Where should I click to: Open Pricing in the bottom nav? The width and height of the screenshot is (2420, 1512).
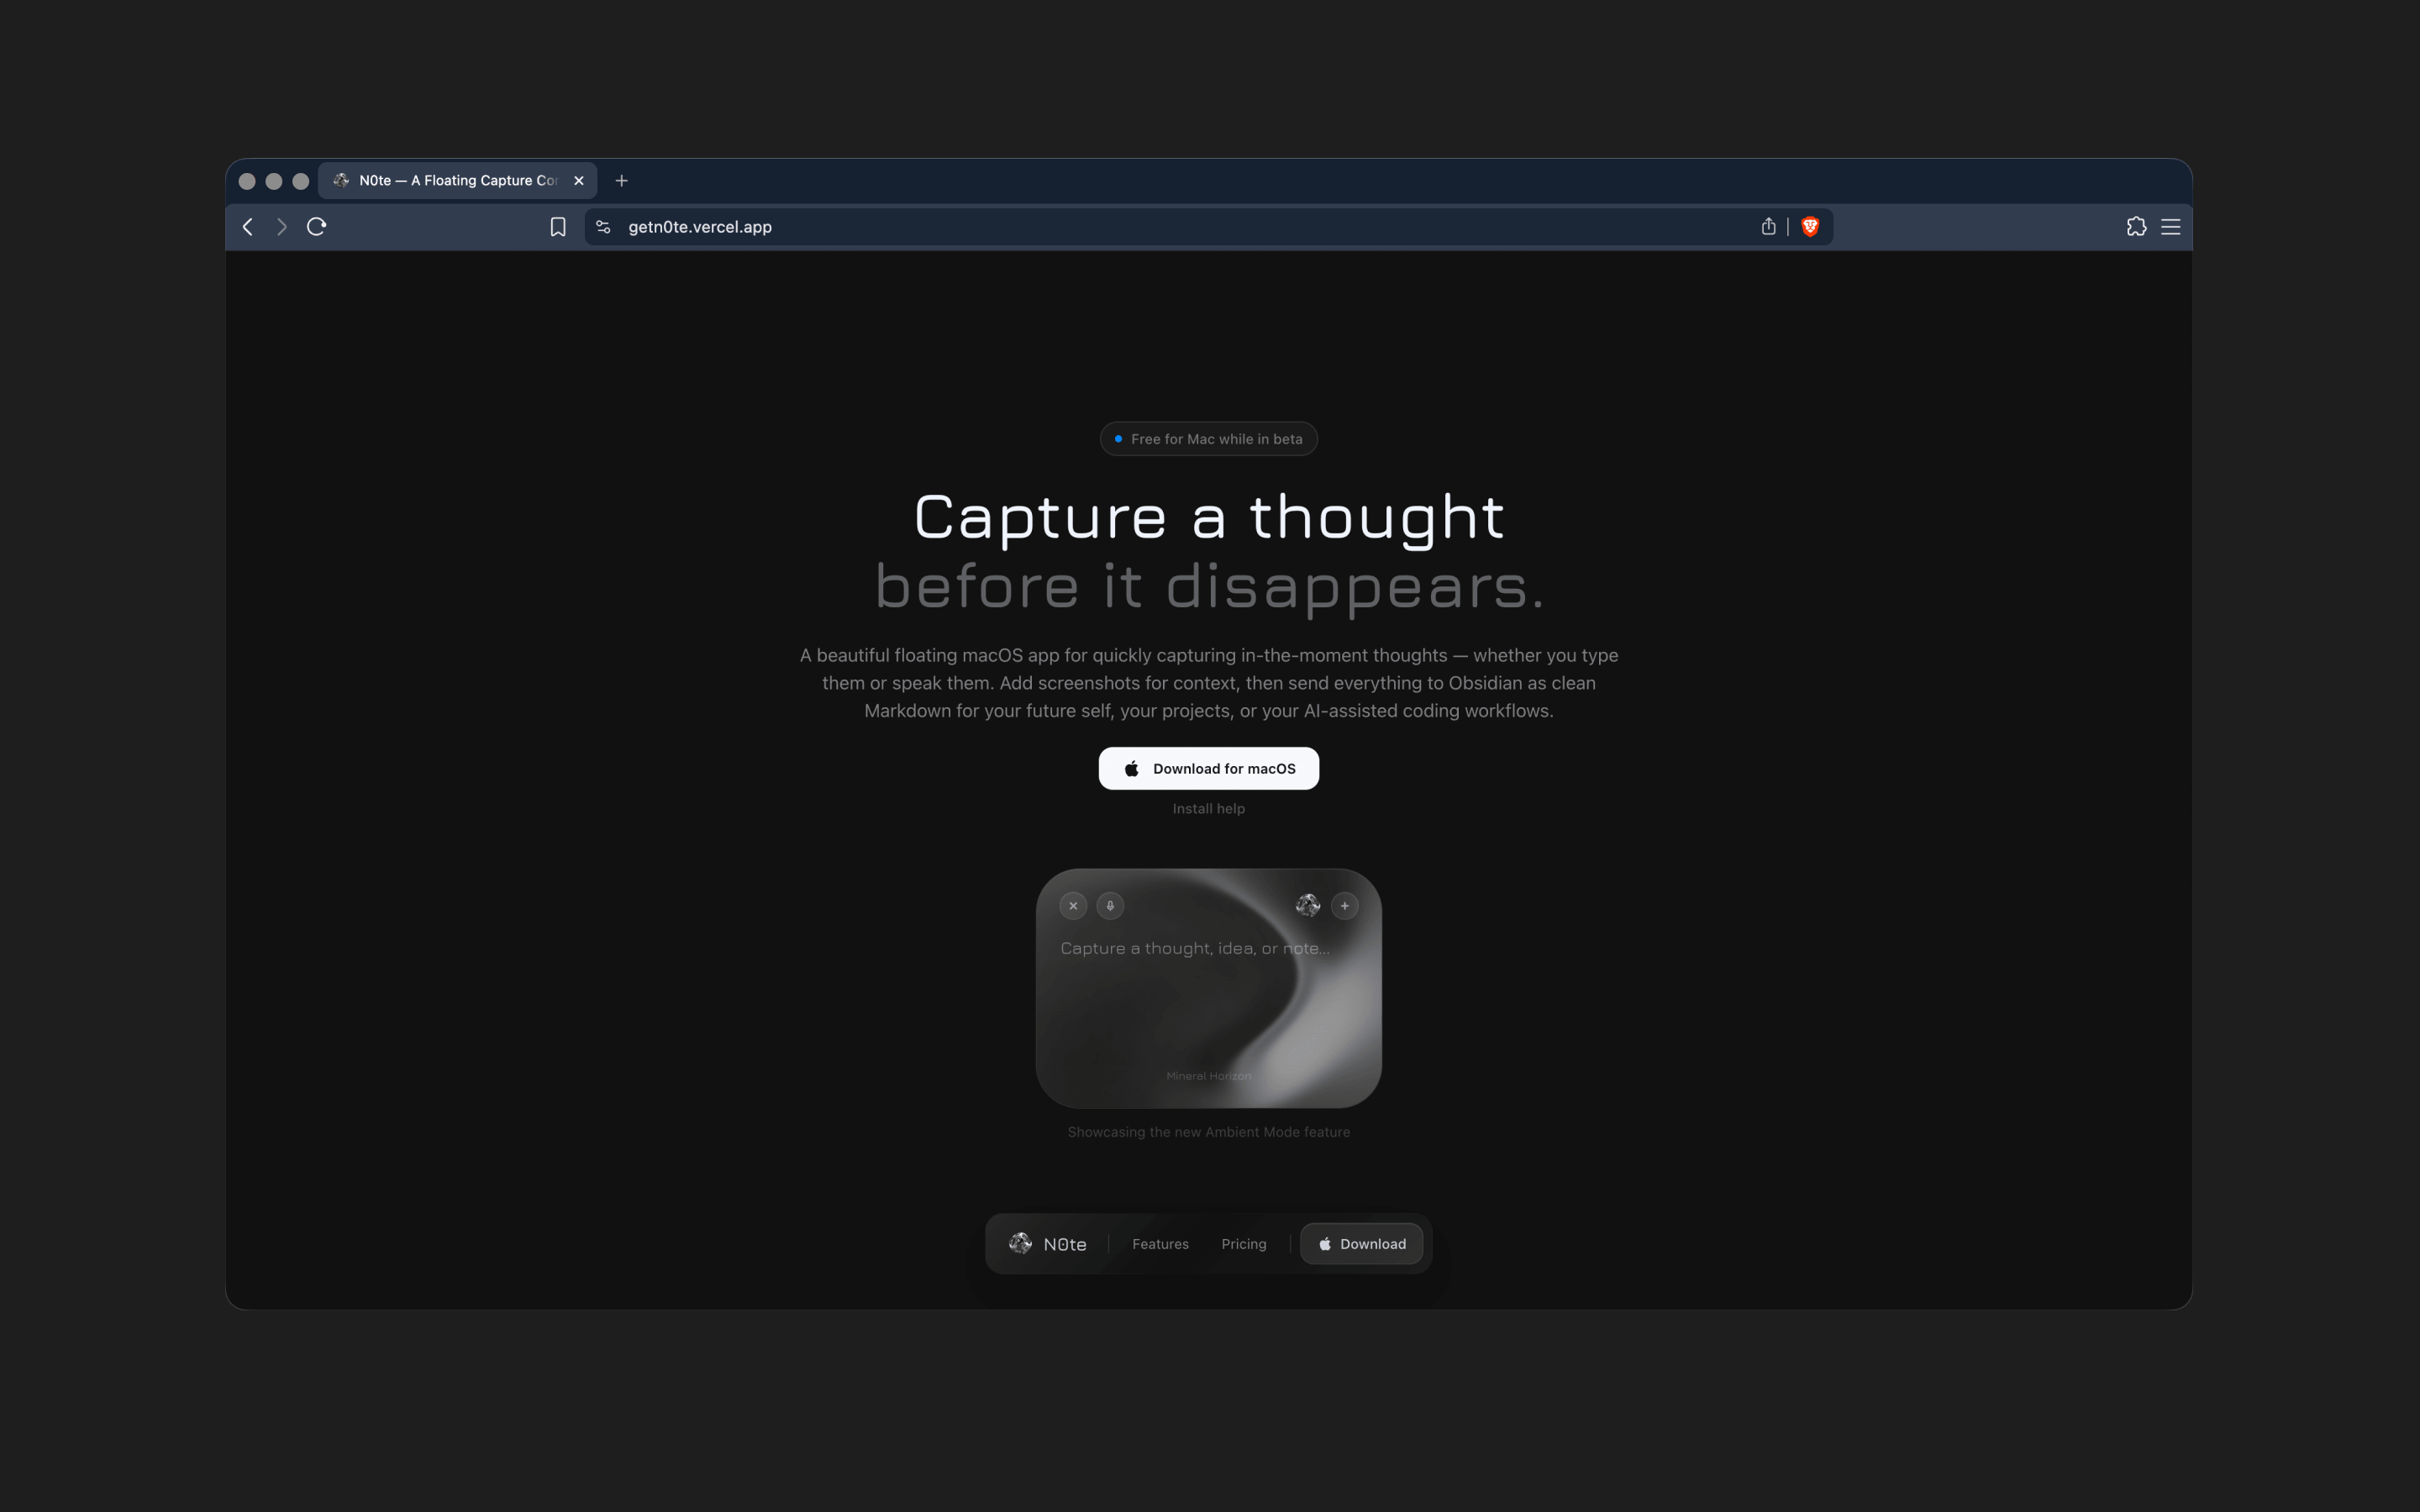tap(1244, 1244)
